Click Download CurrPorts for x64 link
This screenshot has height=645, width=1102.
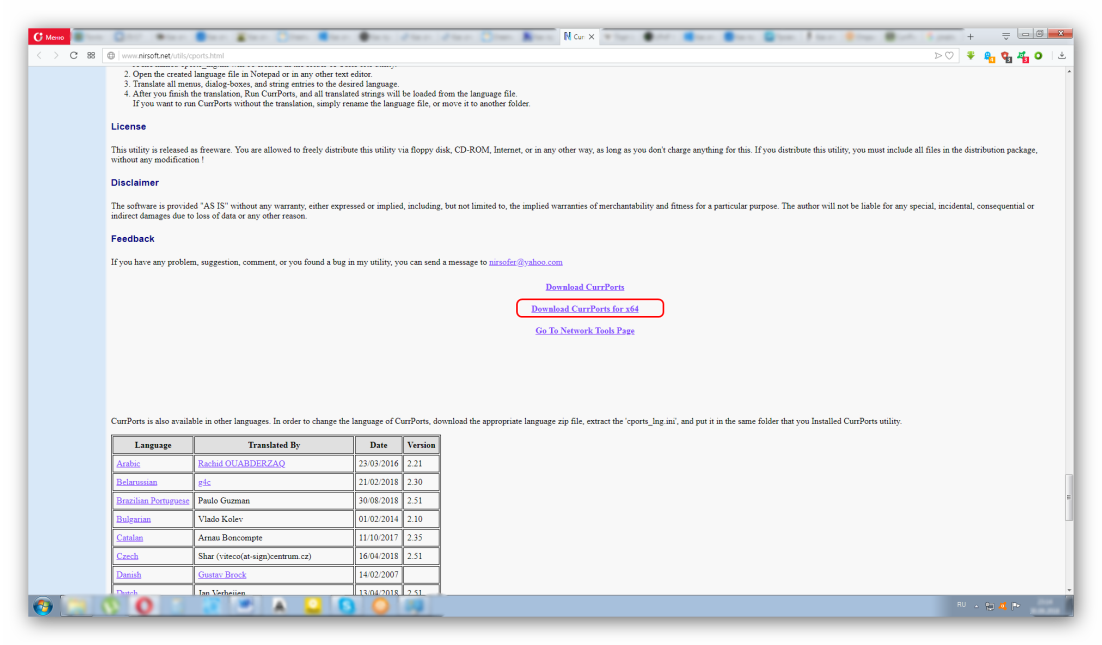(x=585, y=309)
